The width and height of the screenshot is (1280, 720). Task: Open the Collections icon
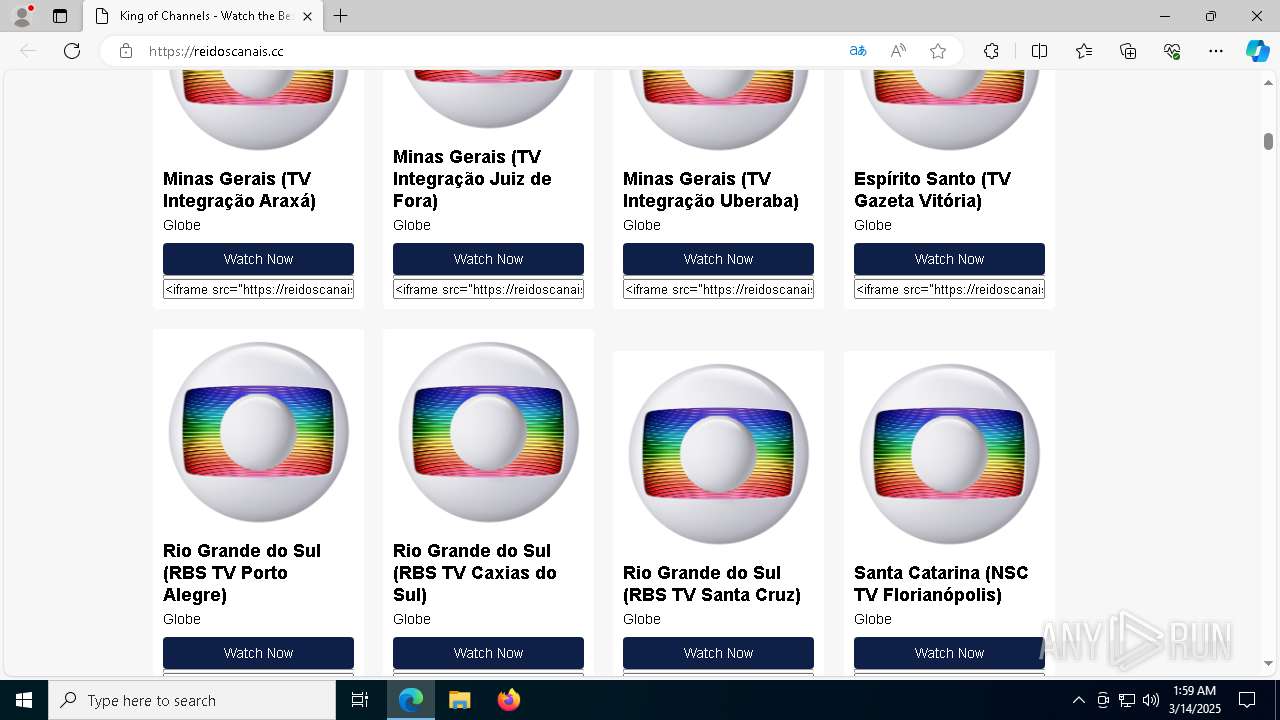1128,51
